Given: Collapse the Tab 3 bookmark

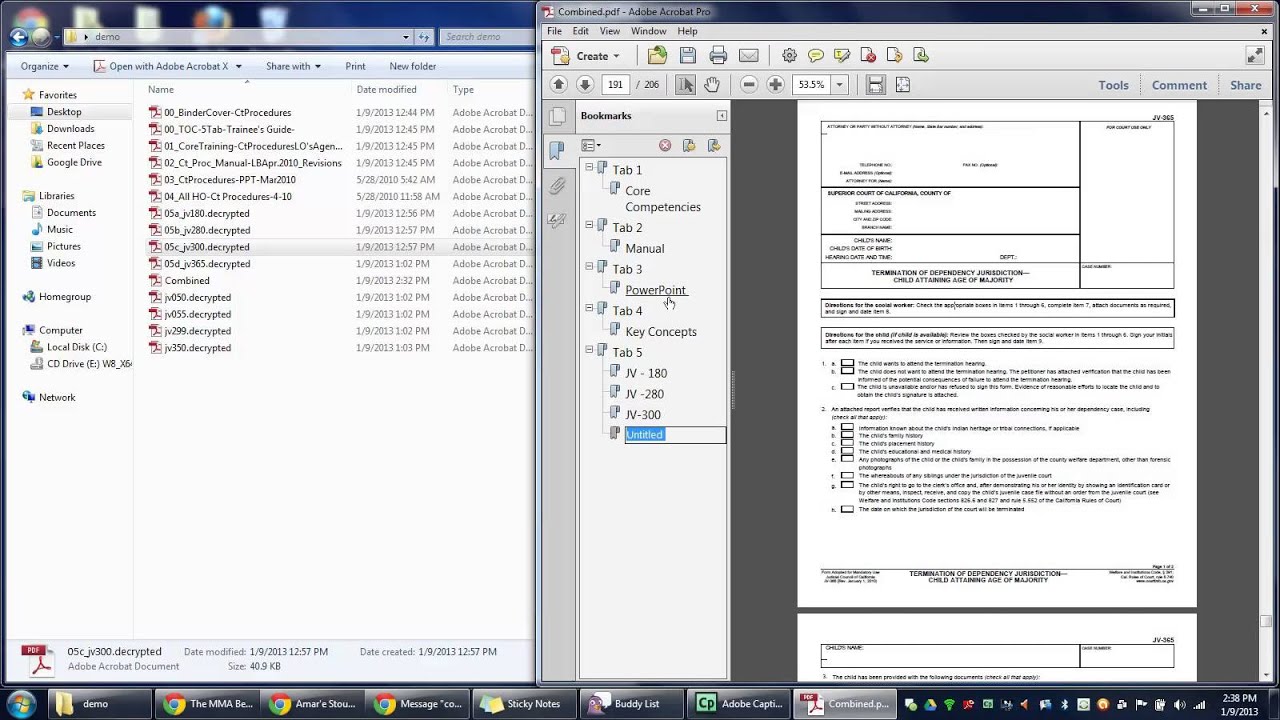Looking at the screenshot, I should (589, 267).
